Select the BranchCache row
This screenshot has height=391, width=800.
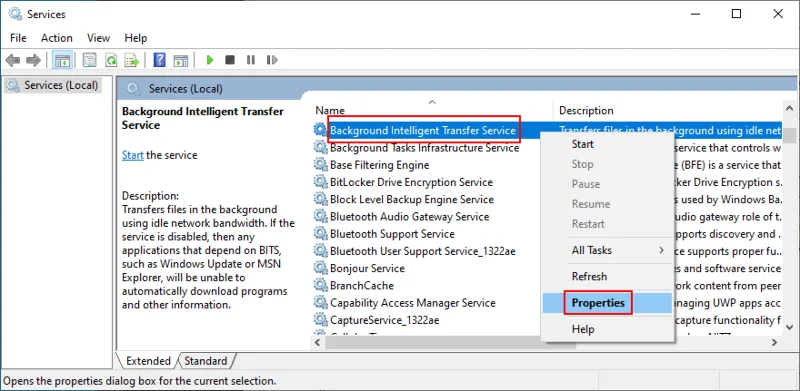pos(362,285)
